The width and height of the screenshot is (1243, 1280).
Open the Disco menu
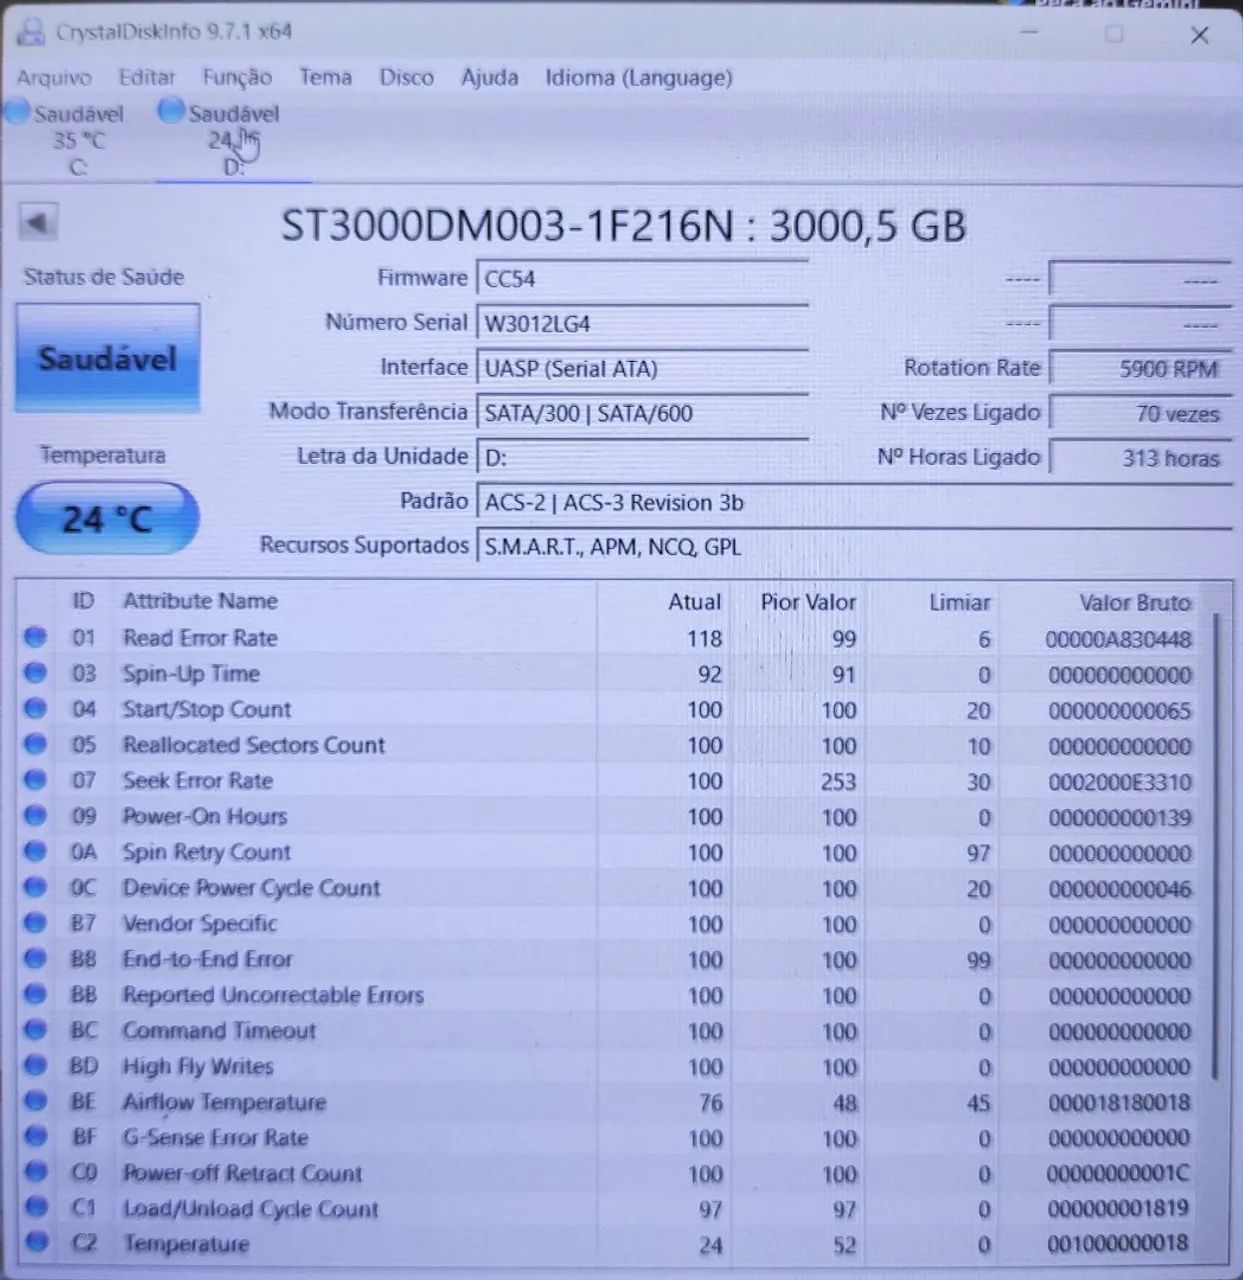(406, 77)
